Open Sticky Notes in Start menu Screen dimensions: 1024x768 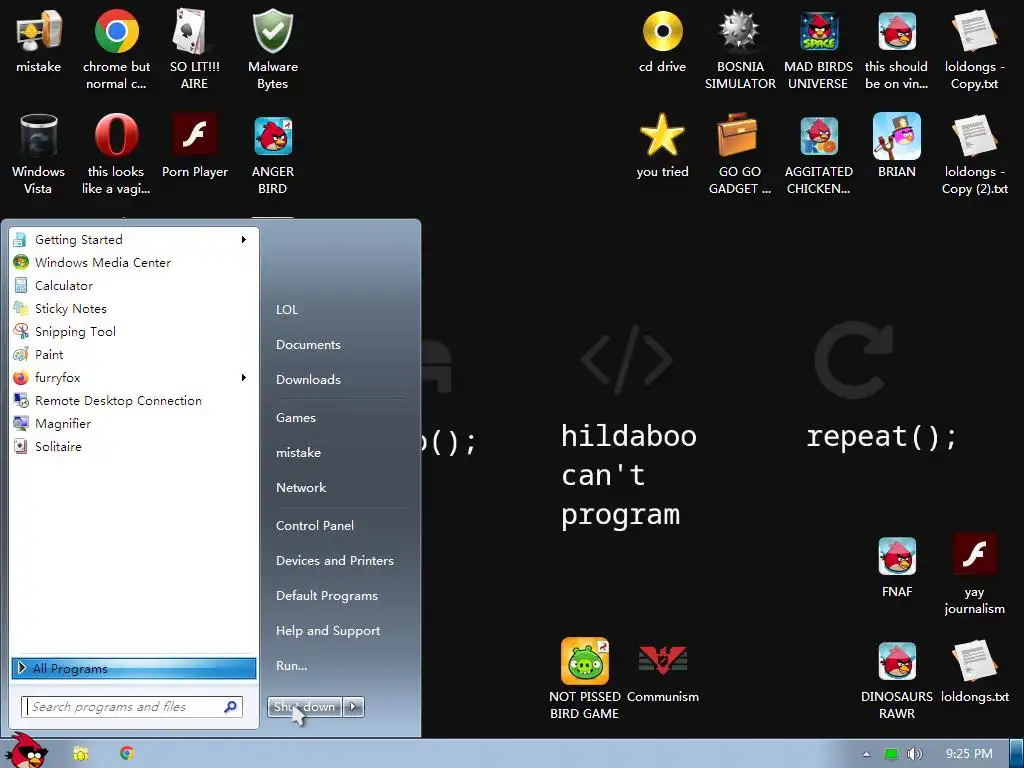point(134,308)
